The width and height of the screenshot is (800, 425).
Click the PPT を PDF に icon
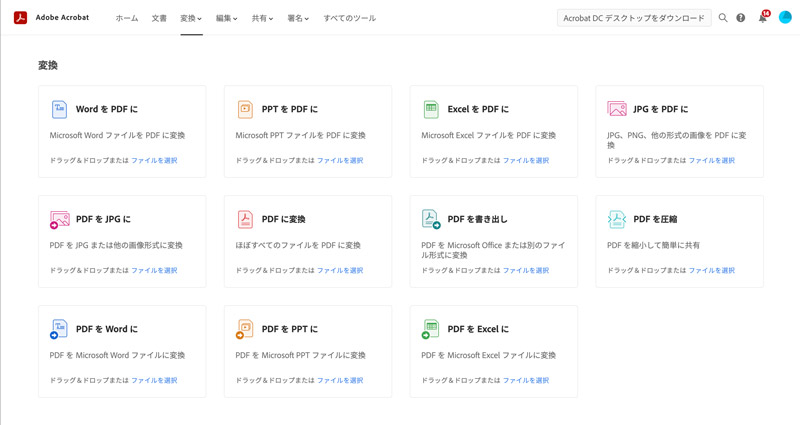[245, 109]
